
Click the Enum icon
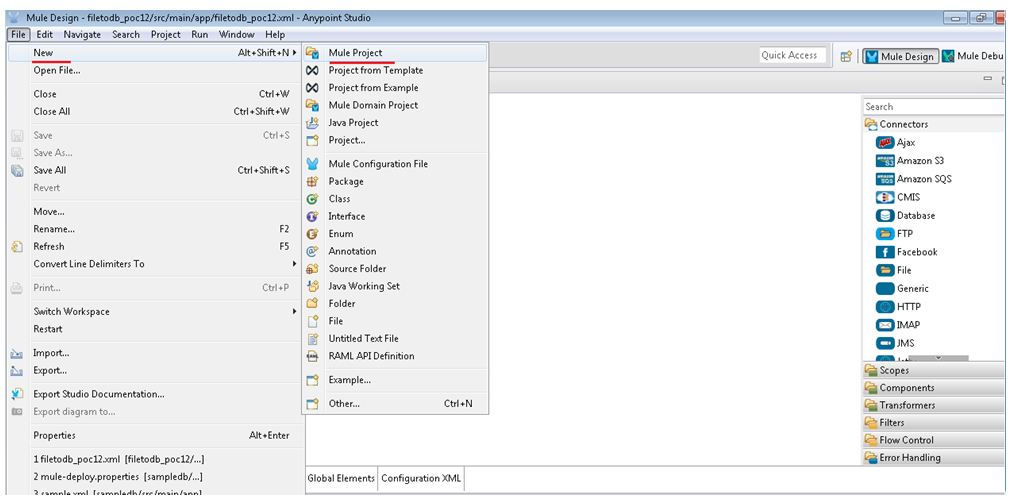click(x=312, y=233)
